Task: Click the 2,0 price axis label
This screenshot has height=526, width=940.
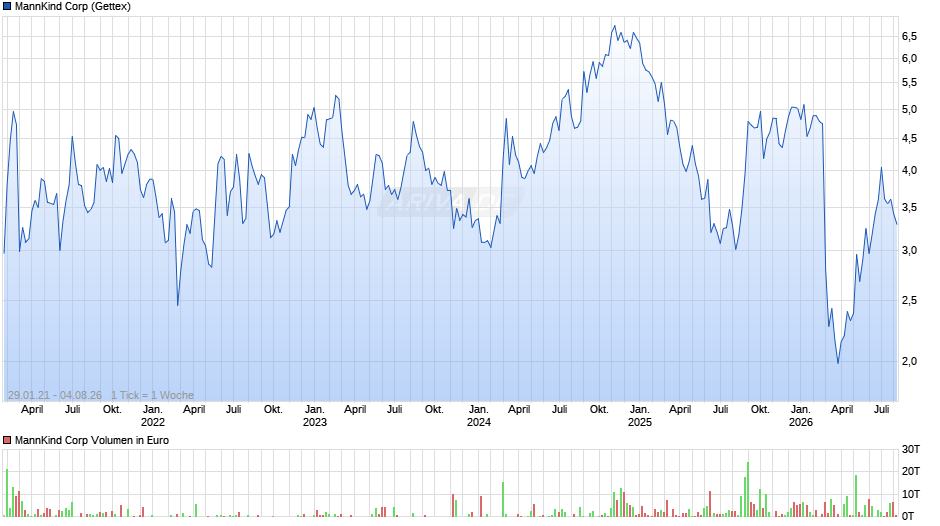Action: [909, 361]
